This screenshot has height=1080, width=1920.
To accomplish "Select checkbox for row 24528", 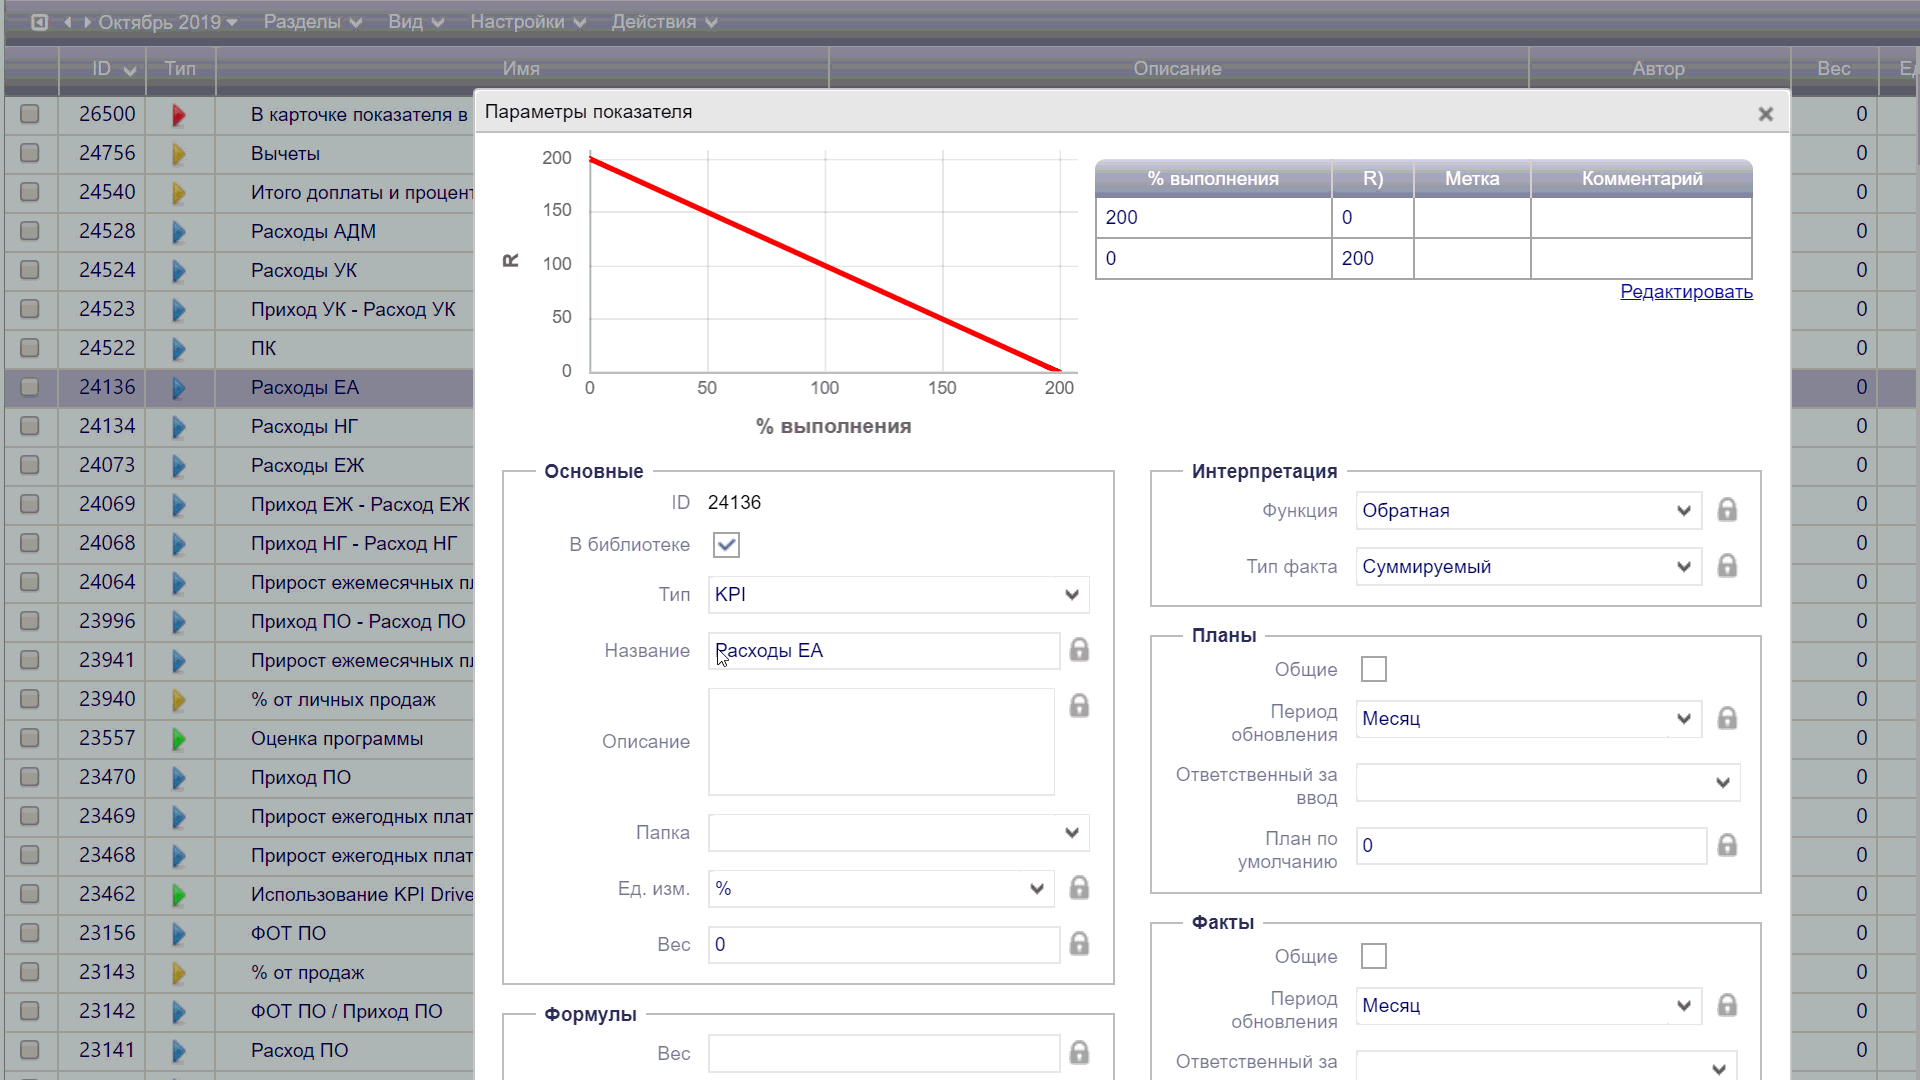I will [x=30, y=231].
